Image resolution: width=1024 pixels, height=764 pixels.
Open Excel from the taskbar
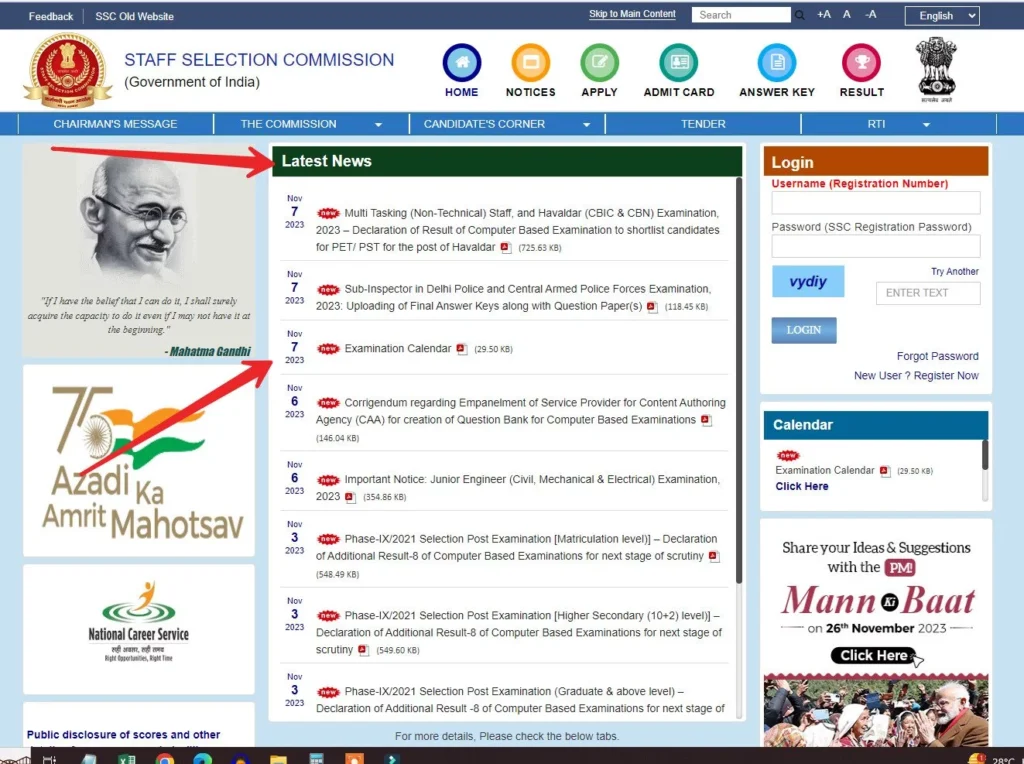(127, 759)
